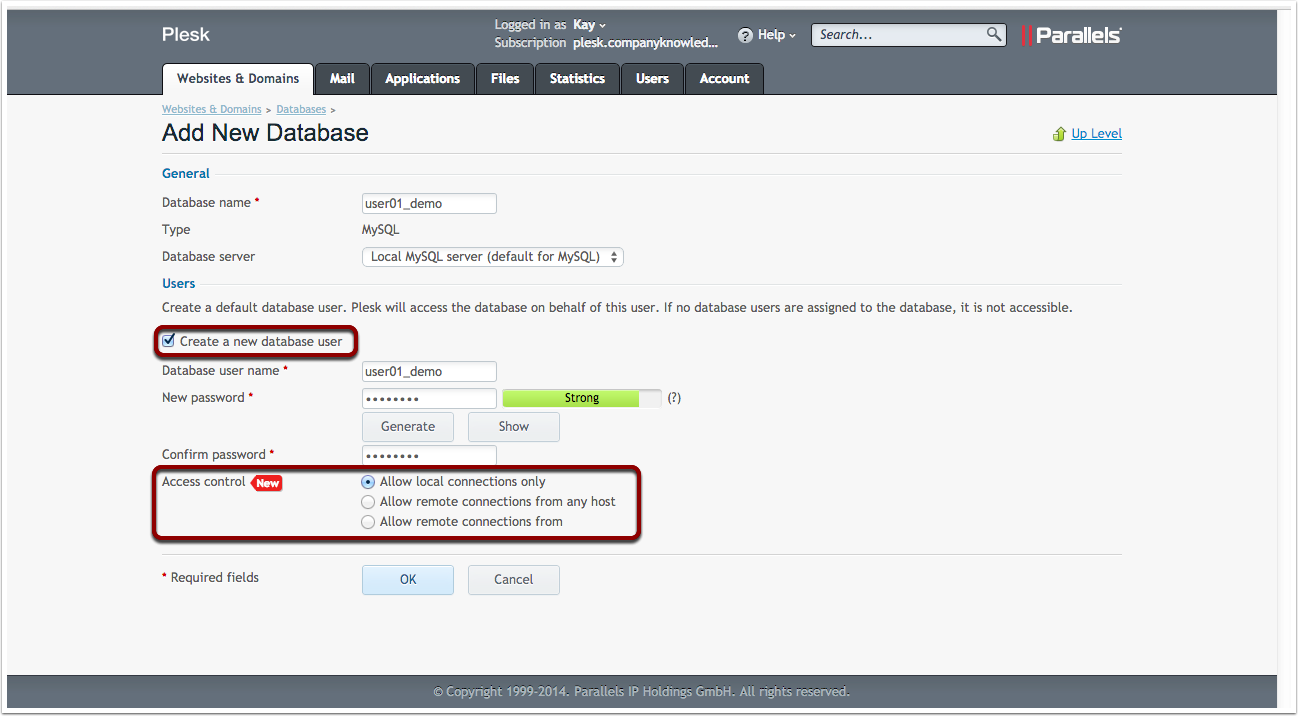This screenshot has height=716, width=1298.
Task: Click the red New badge
Action: (266, 483)
